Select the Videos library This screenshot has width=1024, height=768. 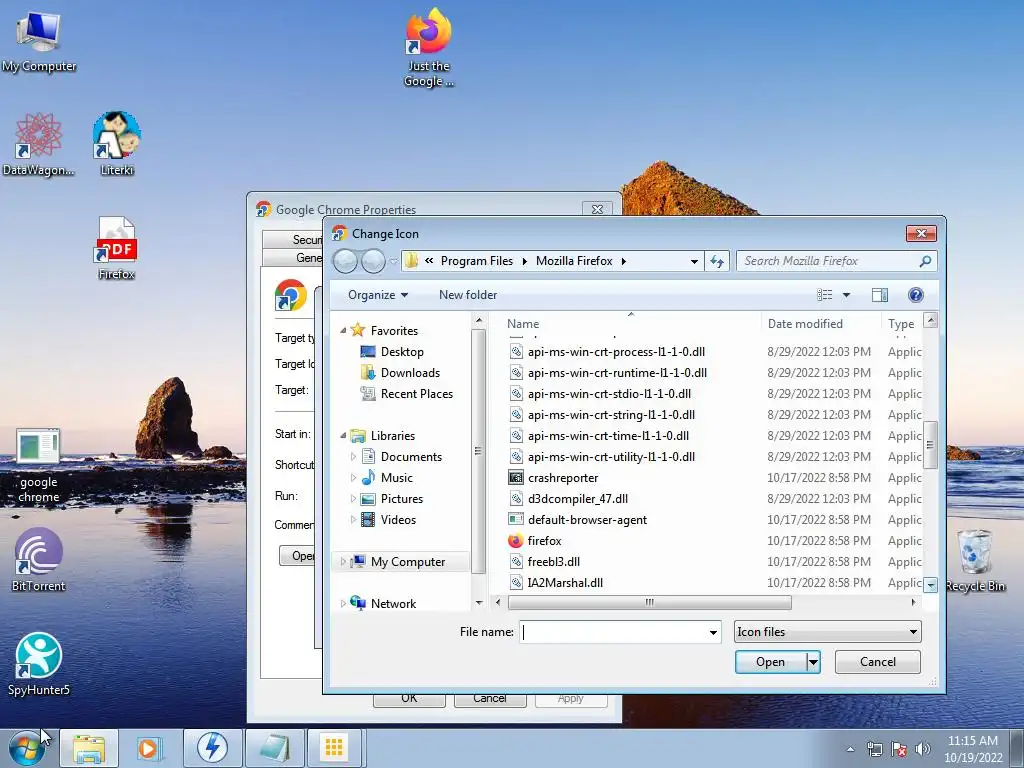click(398, 520)
